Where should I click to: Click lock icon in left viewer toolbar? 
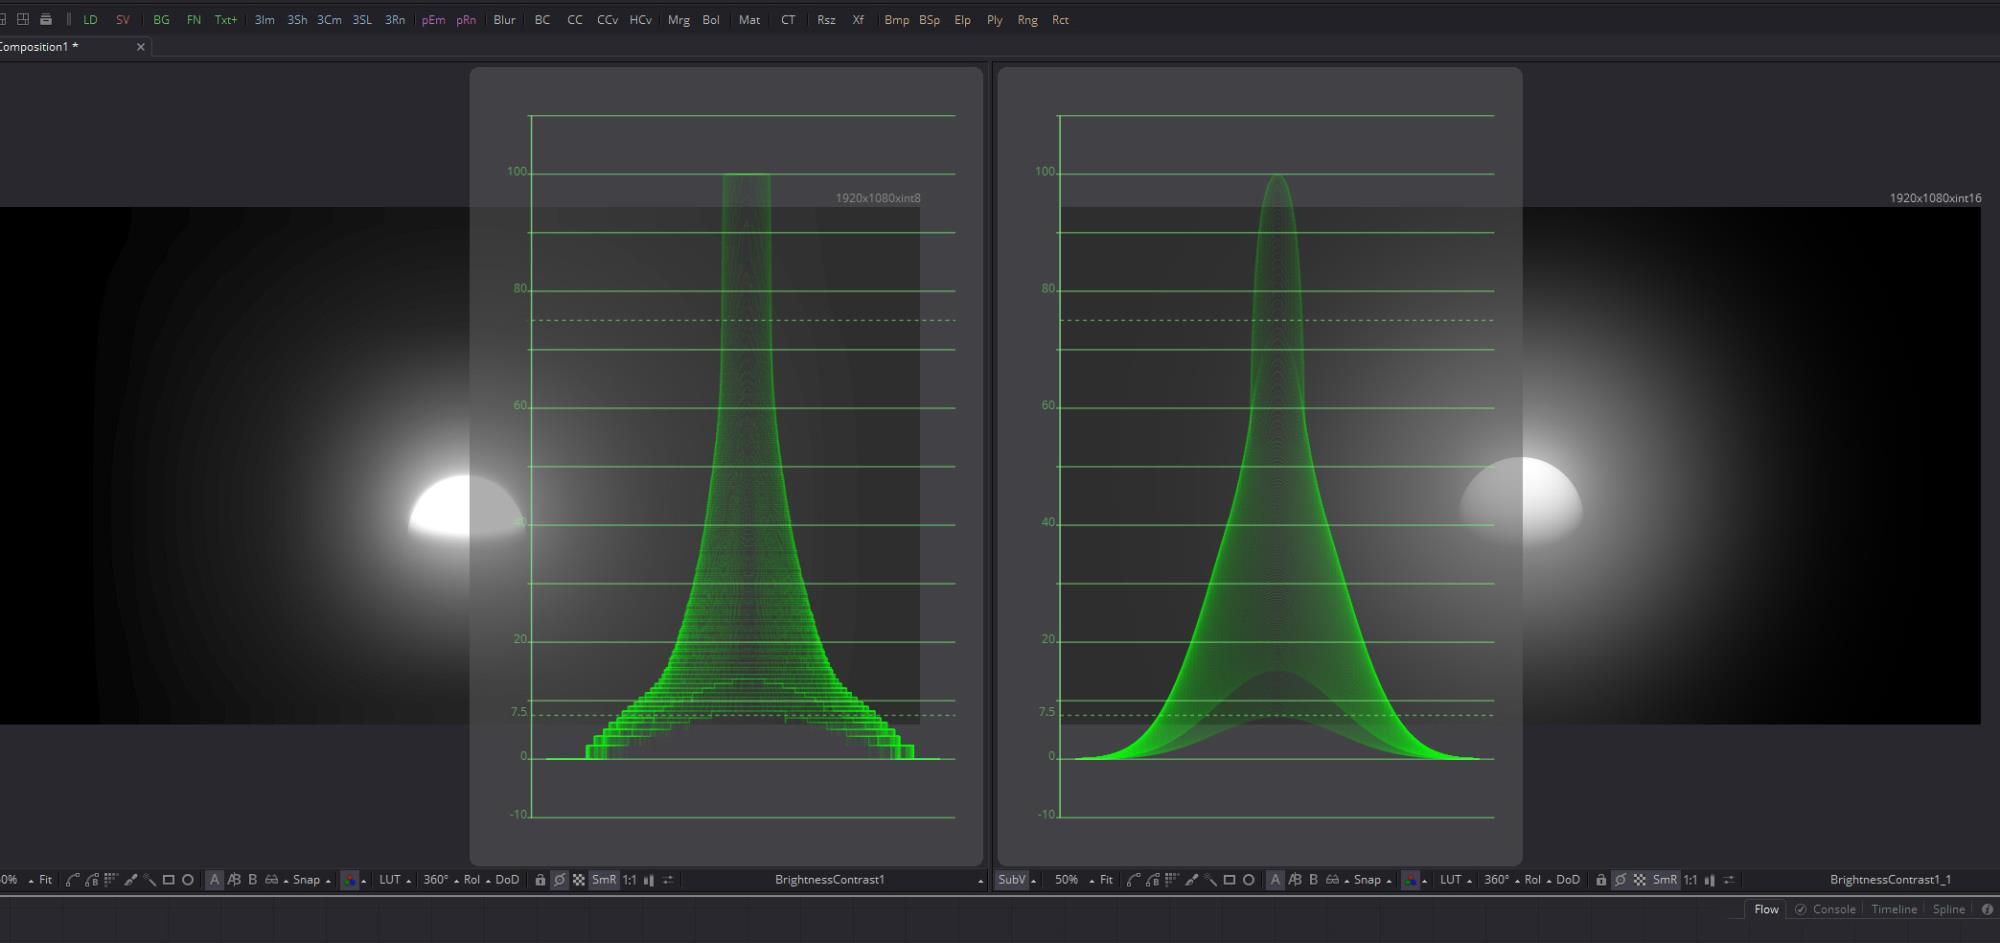tap(540, 880)
